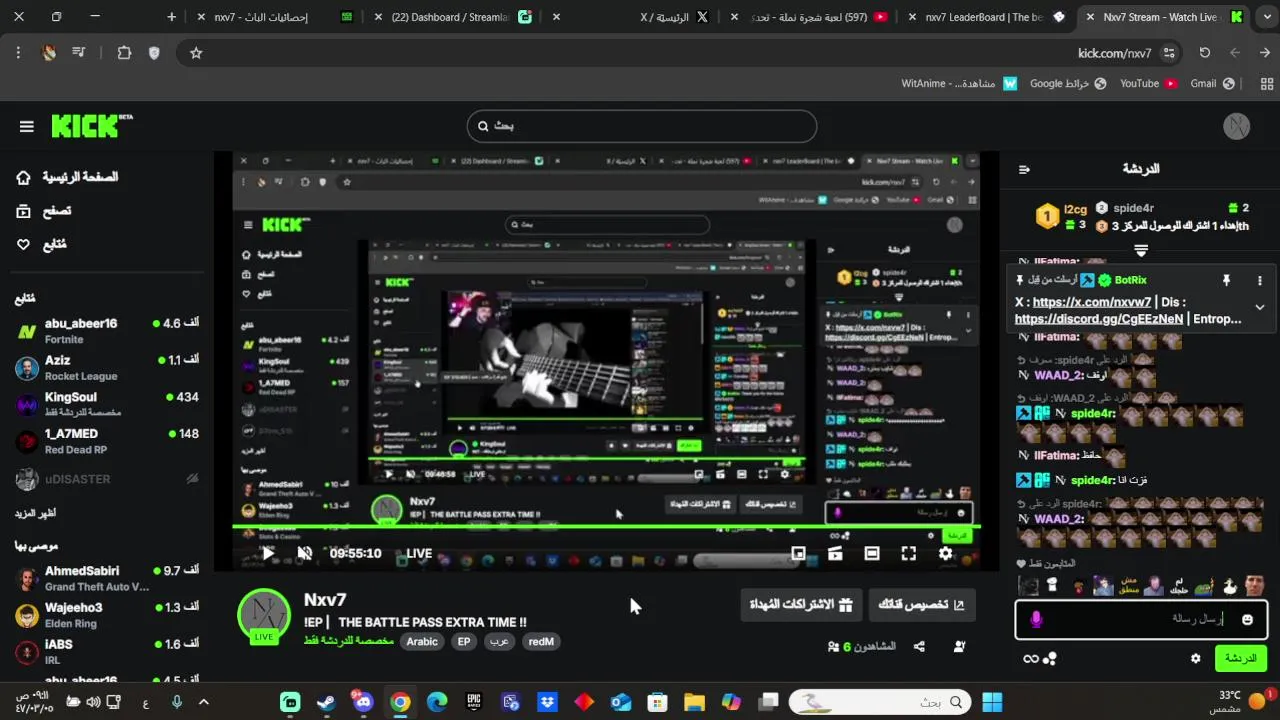This screenshot has width=1280, height=720.
Task: Select the Arabic tag
Action: (422, 642)
